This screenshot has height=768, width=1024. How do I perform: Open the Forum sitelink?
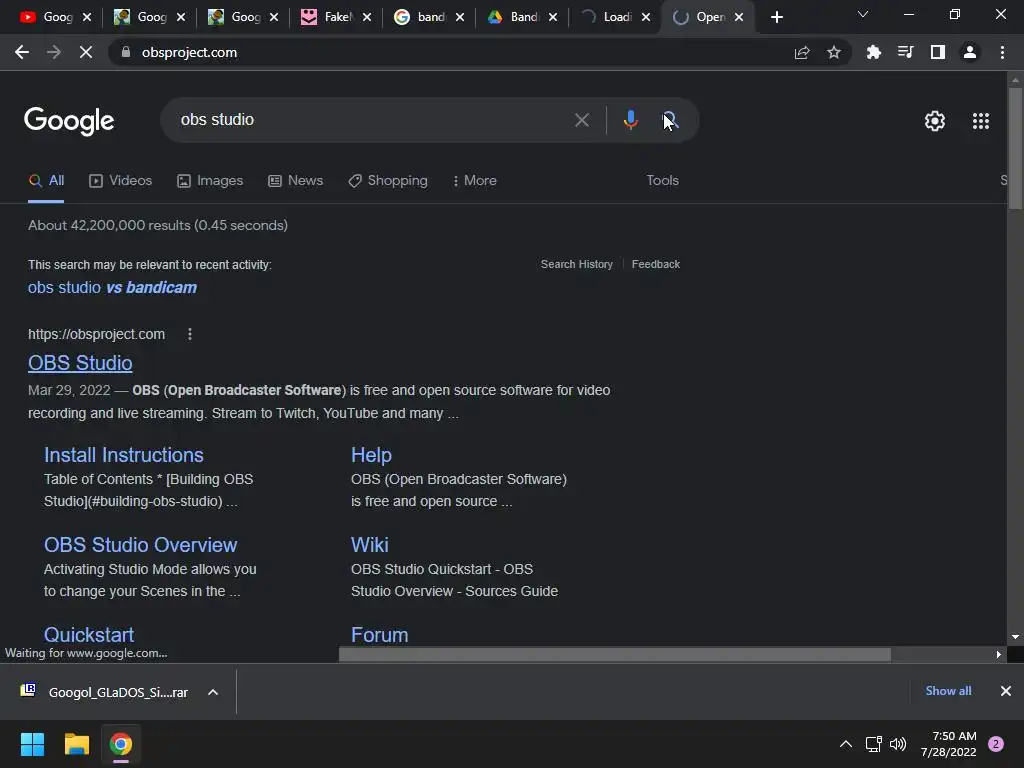coord(379,635)
